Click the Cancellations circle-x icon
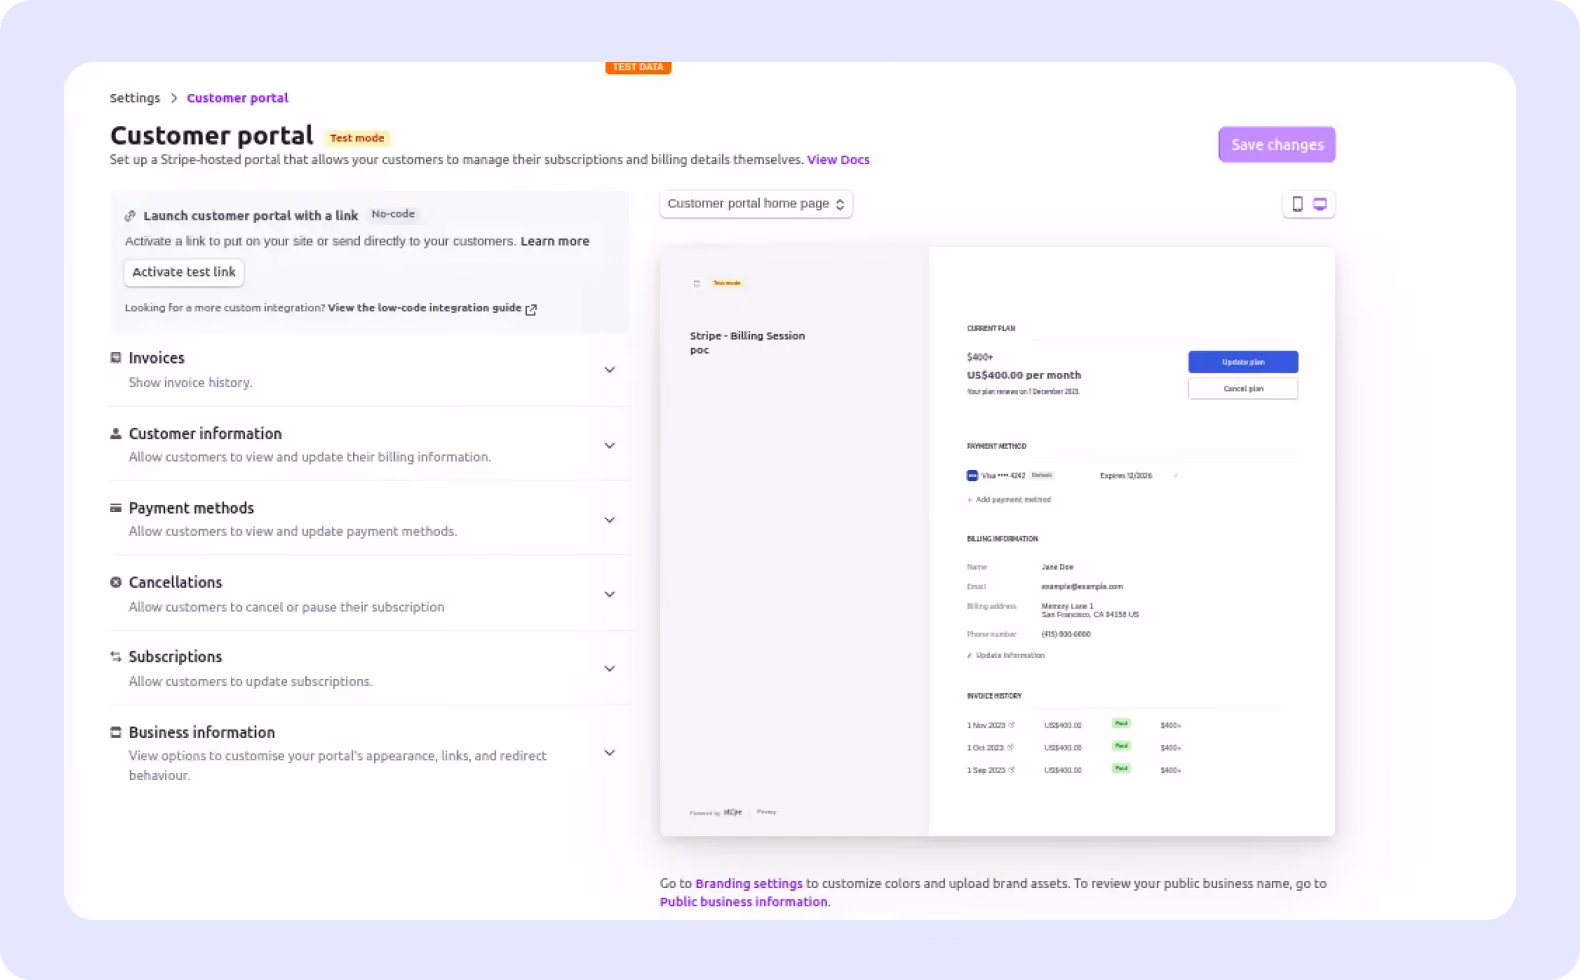This screenshot has height=980, width=1580. pos(116,582)
